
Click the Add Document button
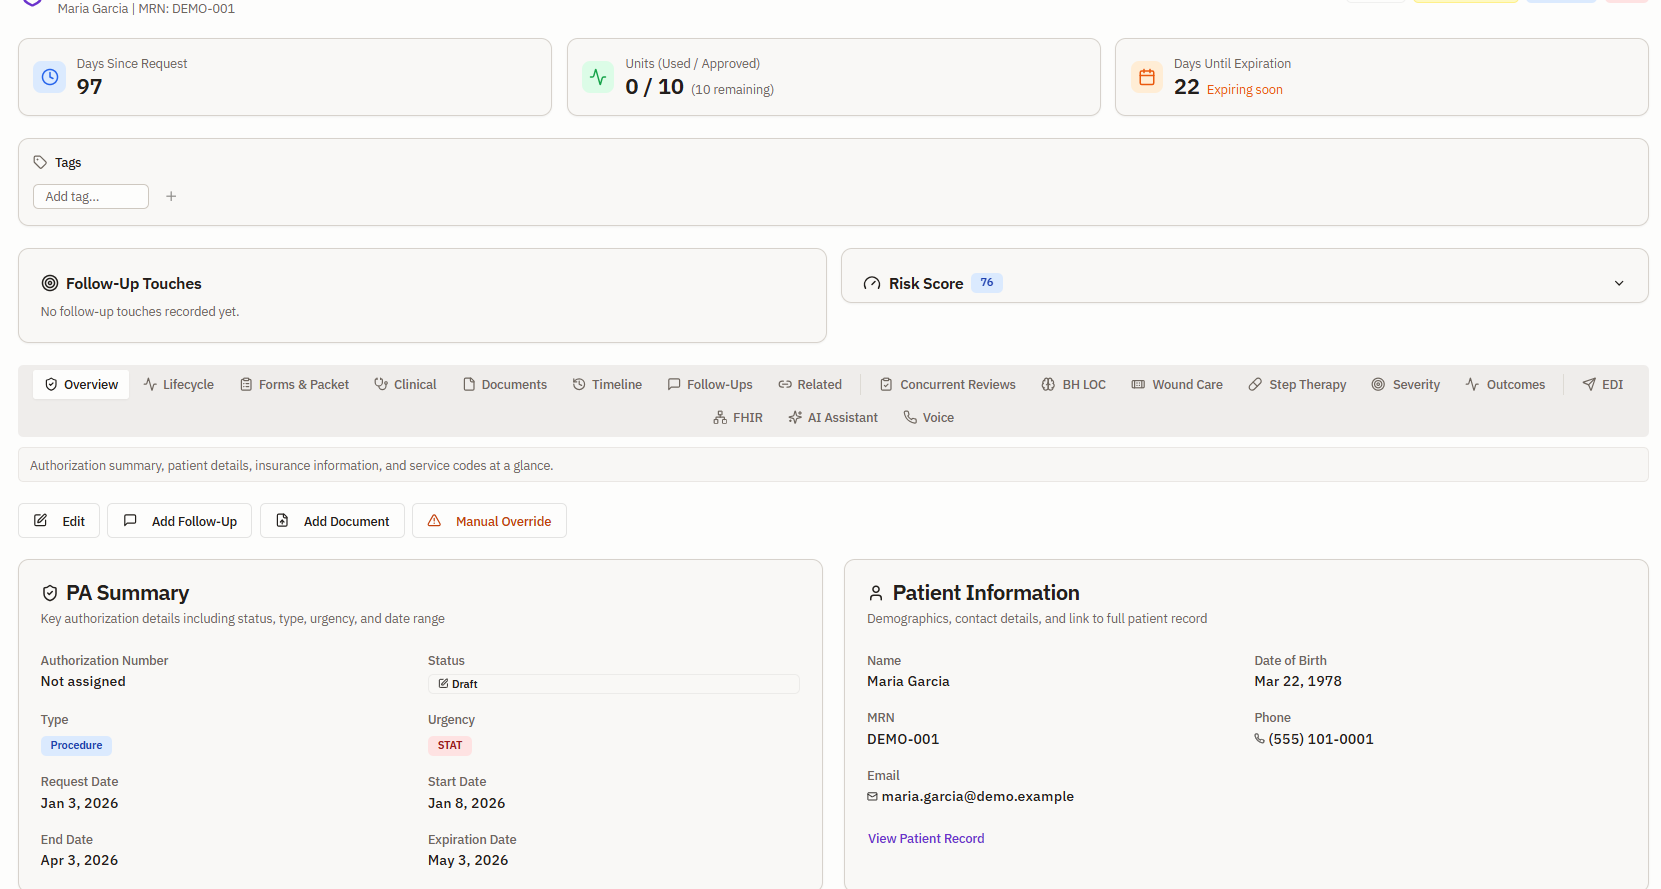[332, 521]
